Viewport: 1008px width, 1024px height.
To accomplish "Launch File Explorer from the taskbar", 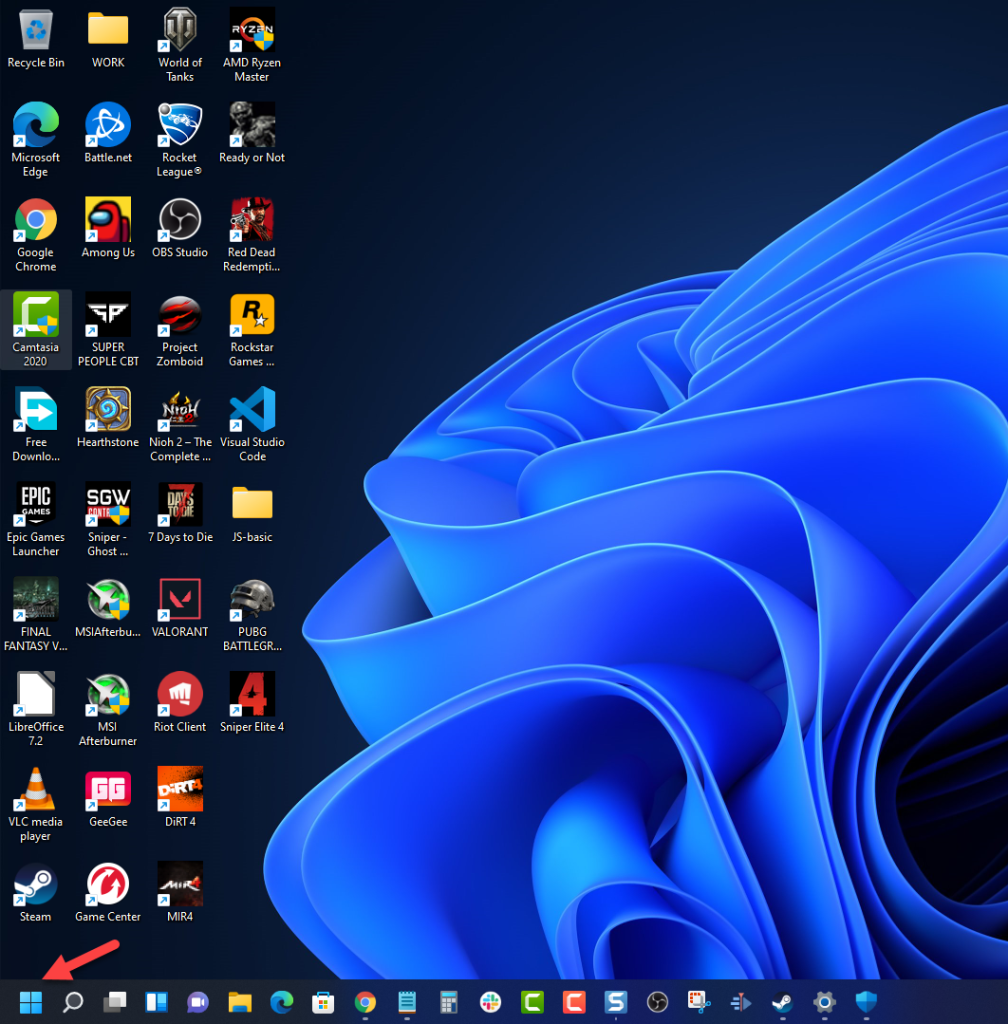I will click(240, 1001).
